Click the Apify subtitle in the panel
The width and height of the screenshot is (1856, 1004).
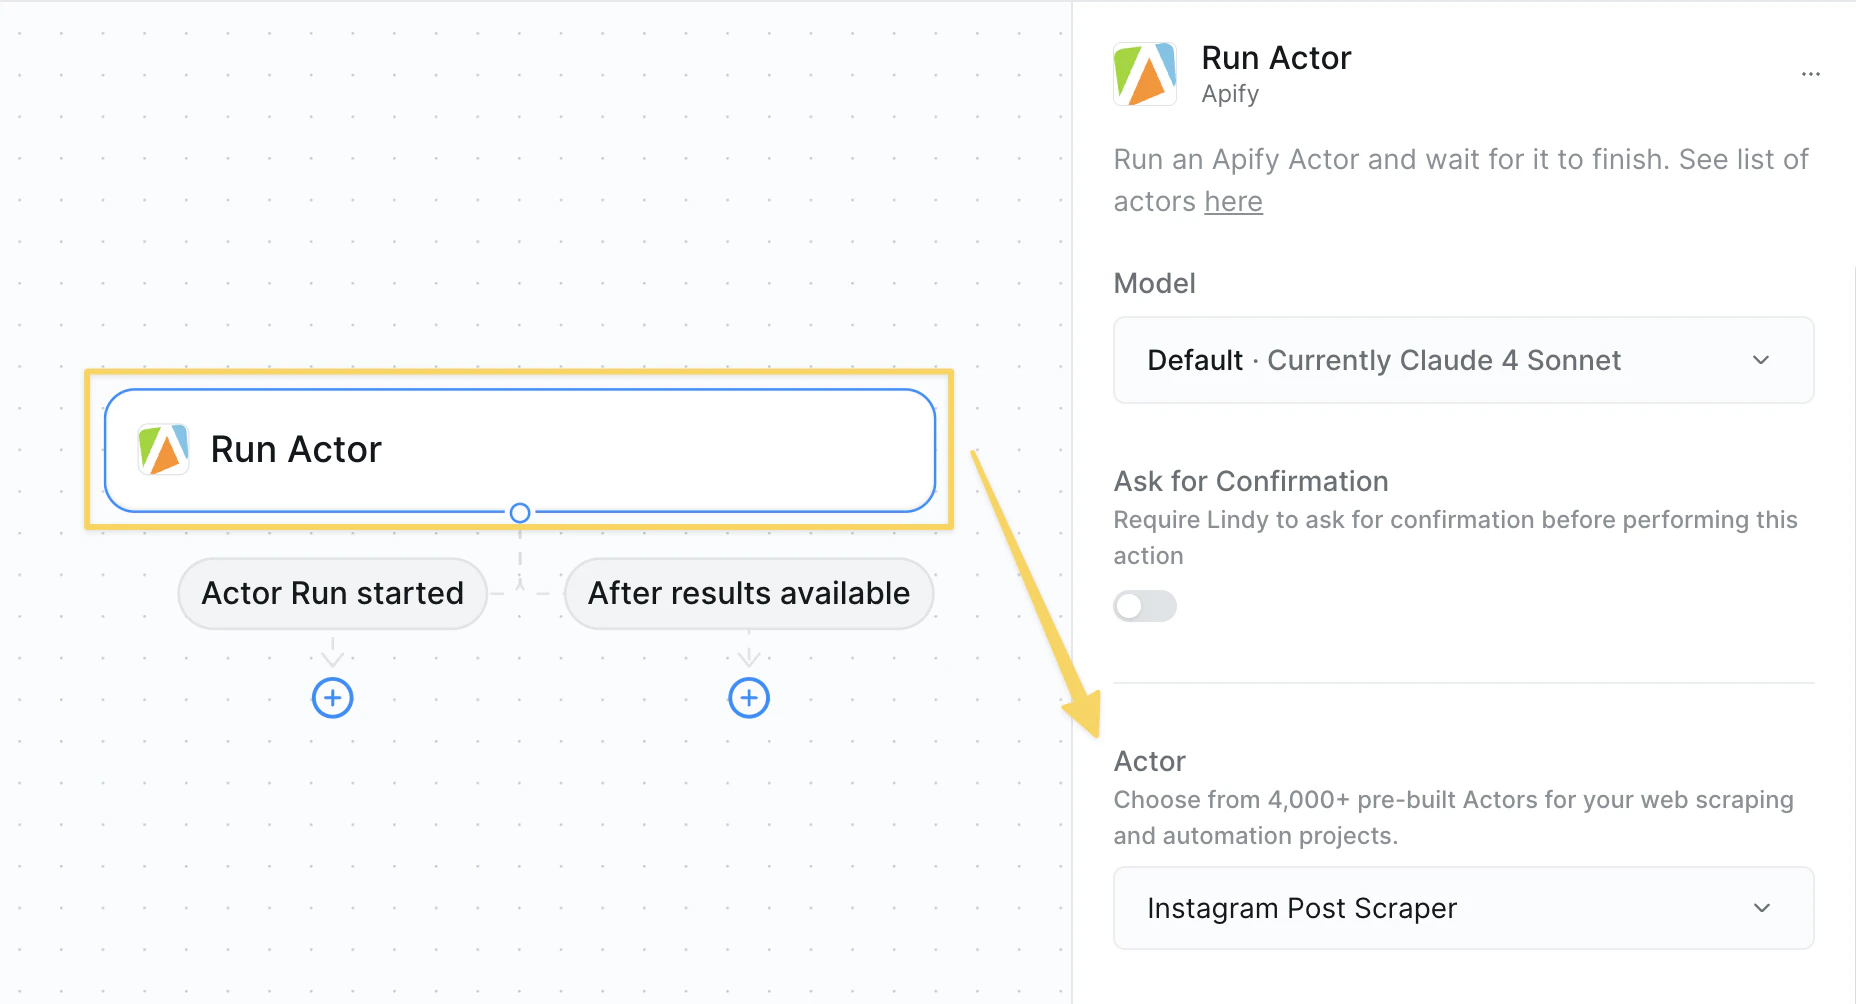pyautogui.click(x=1230, y=94)
